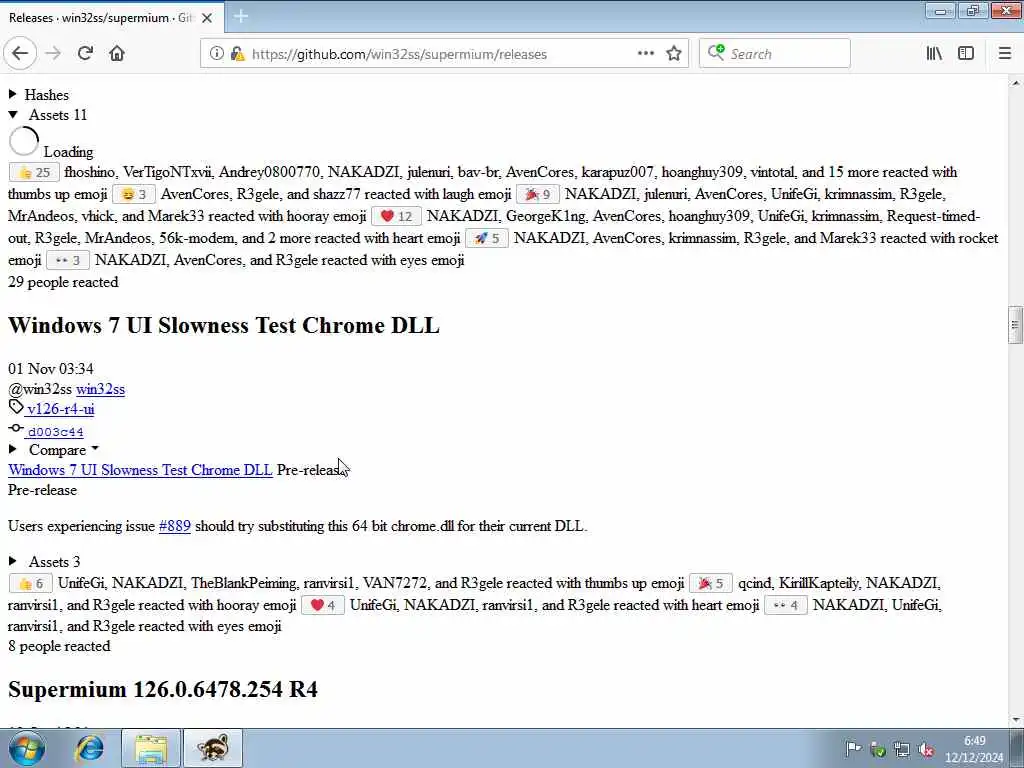
Task: Click the forward navigation arrow
Action: pos(53,54)
